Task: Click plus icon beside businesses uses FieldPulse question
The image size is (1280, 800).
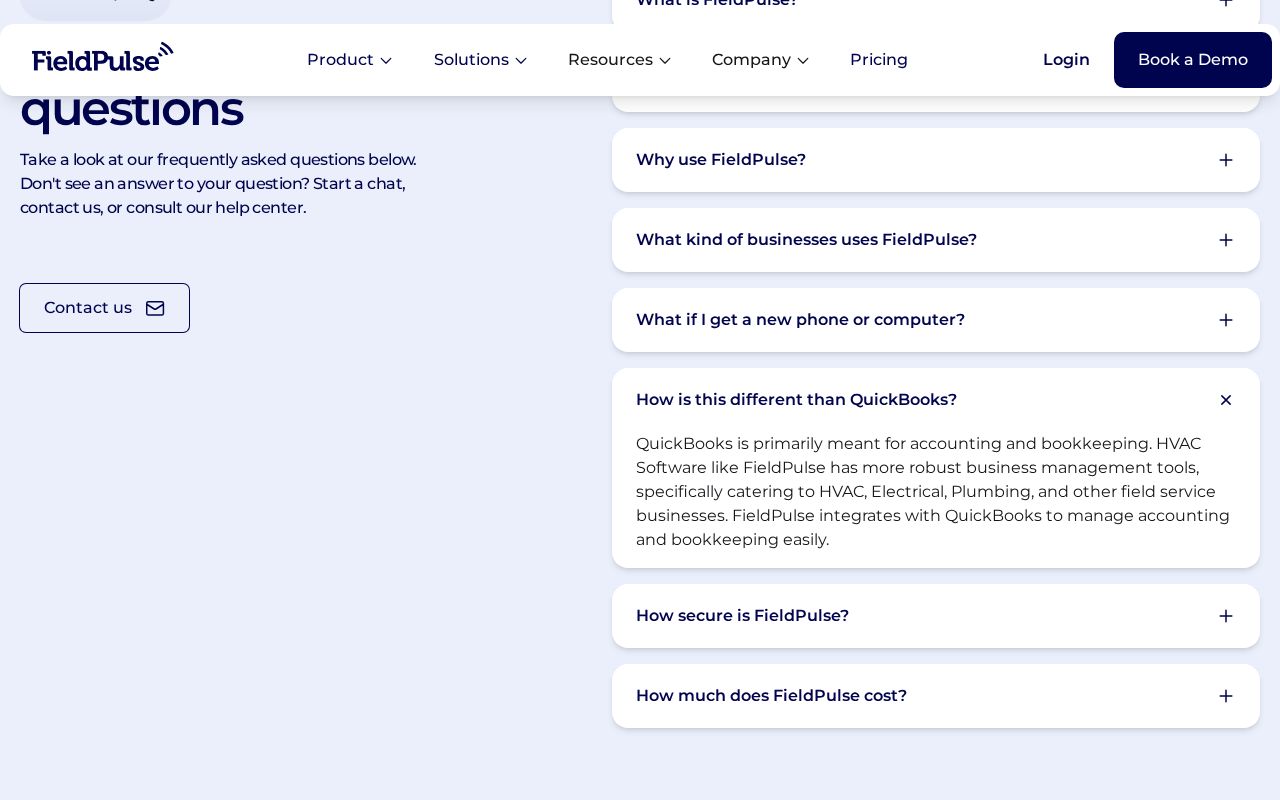Action: 1225,240
